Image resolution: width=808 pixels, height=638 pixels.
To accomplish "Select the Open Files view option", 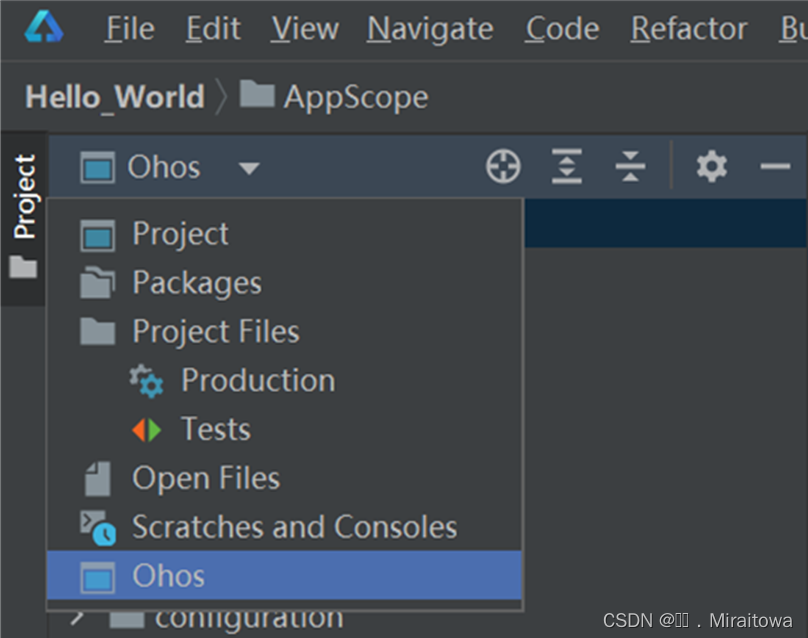I will (x=284, y=478).
